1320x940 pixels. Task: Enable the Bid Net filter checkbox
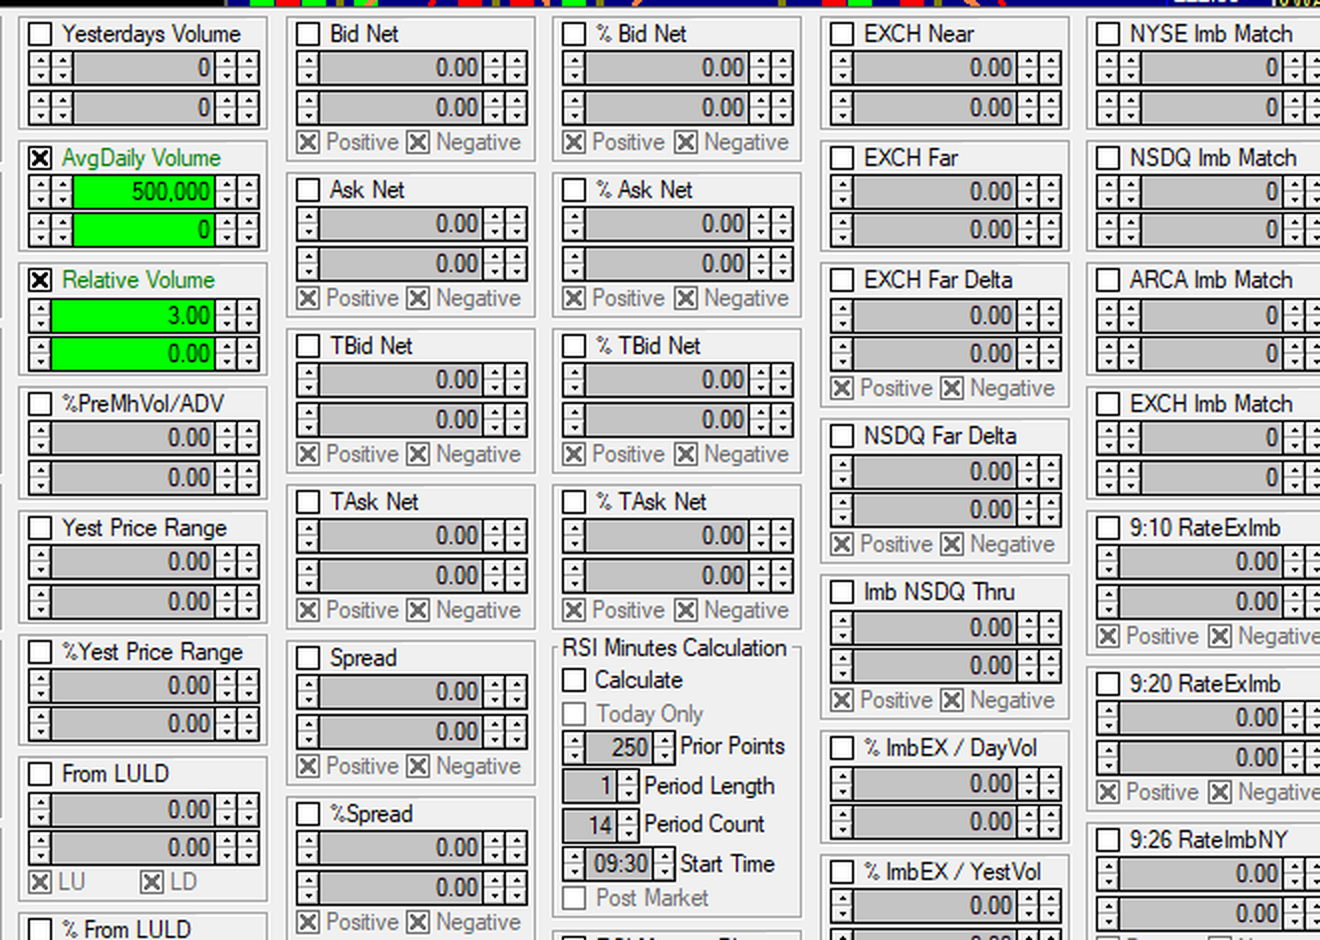[x=308, y=34]
